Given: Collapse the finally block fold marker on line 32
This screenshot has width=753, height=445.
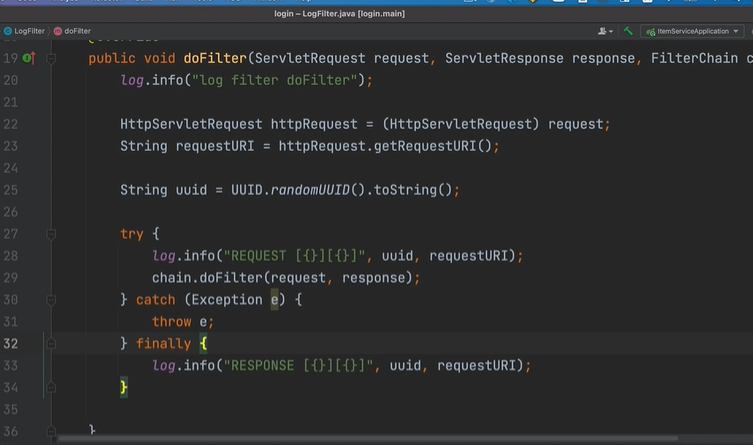Looking at the screenshot, I should [51, 344].
